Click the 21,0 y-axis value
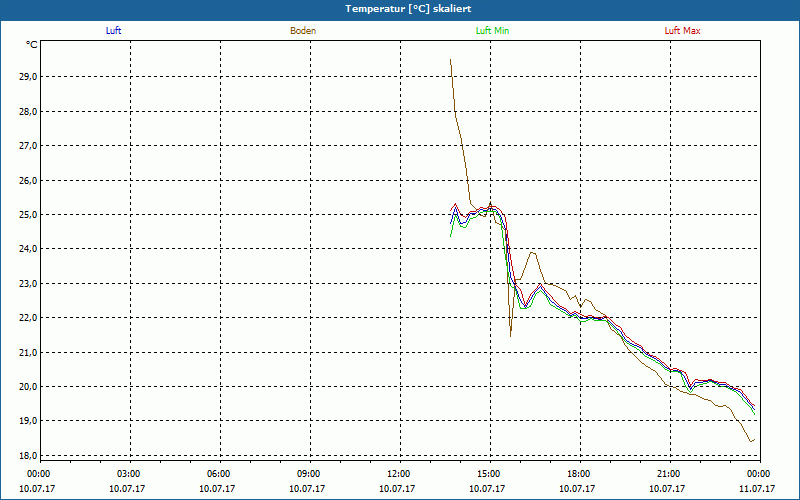800x500 pixels. (x=28, y=352)
